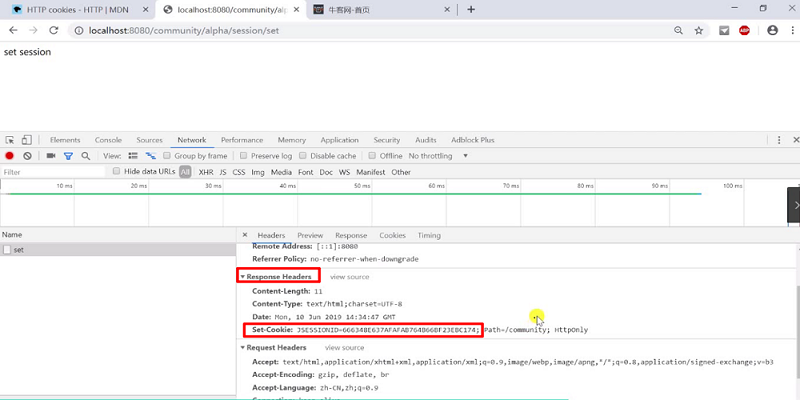The height and width of the screenshot is (400, 800).
Task: Open the Application panel tab
Action: (x=339, y=140)
